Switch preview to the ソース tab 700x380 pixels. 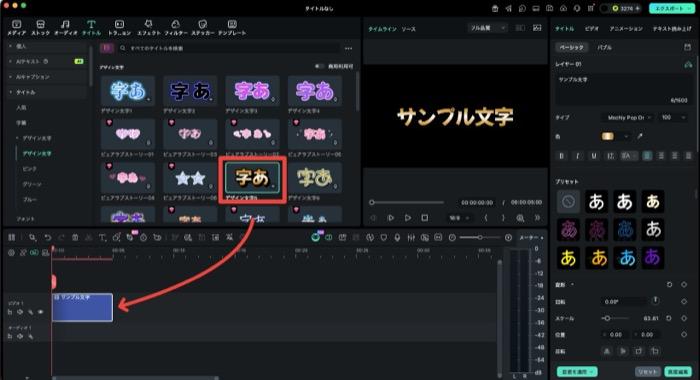coord(408,29)
